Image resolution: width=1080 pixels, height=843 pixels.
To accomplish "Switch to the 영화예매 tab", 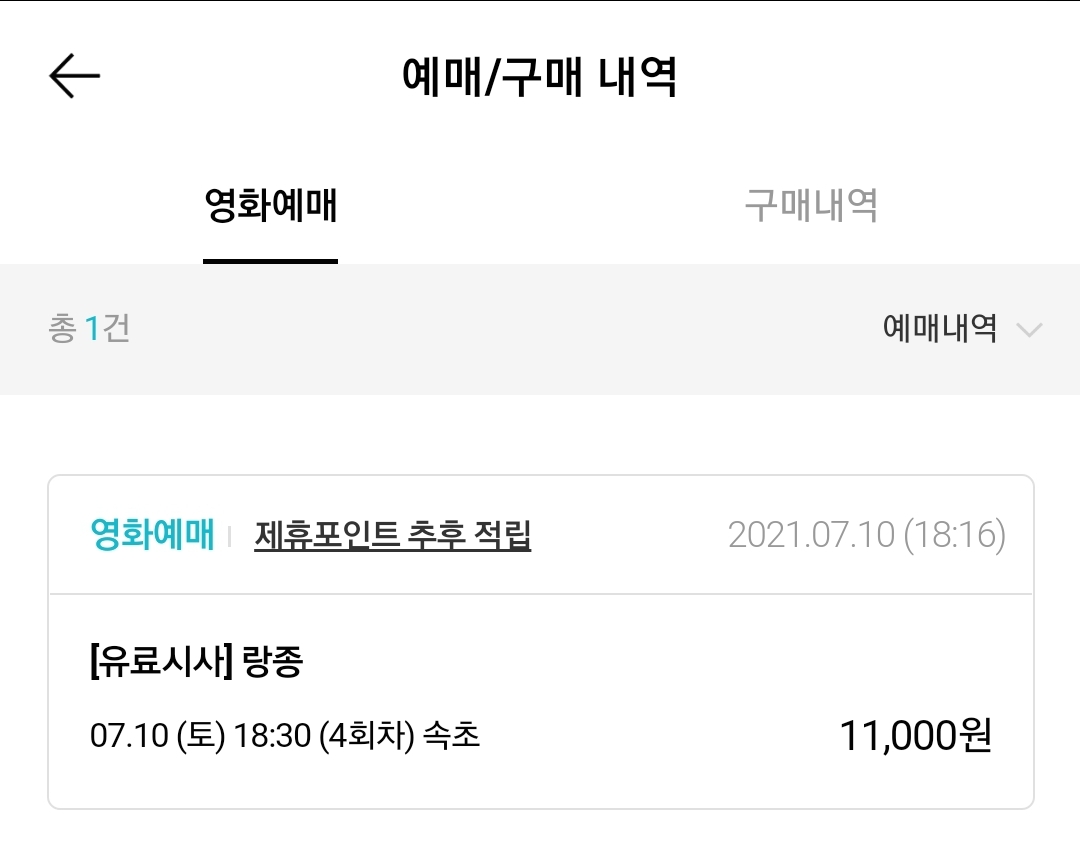I will 270,206.
